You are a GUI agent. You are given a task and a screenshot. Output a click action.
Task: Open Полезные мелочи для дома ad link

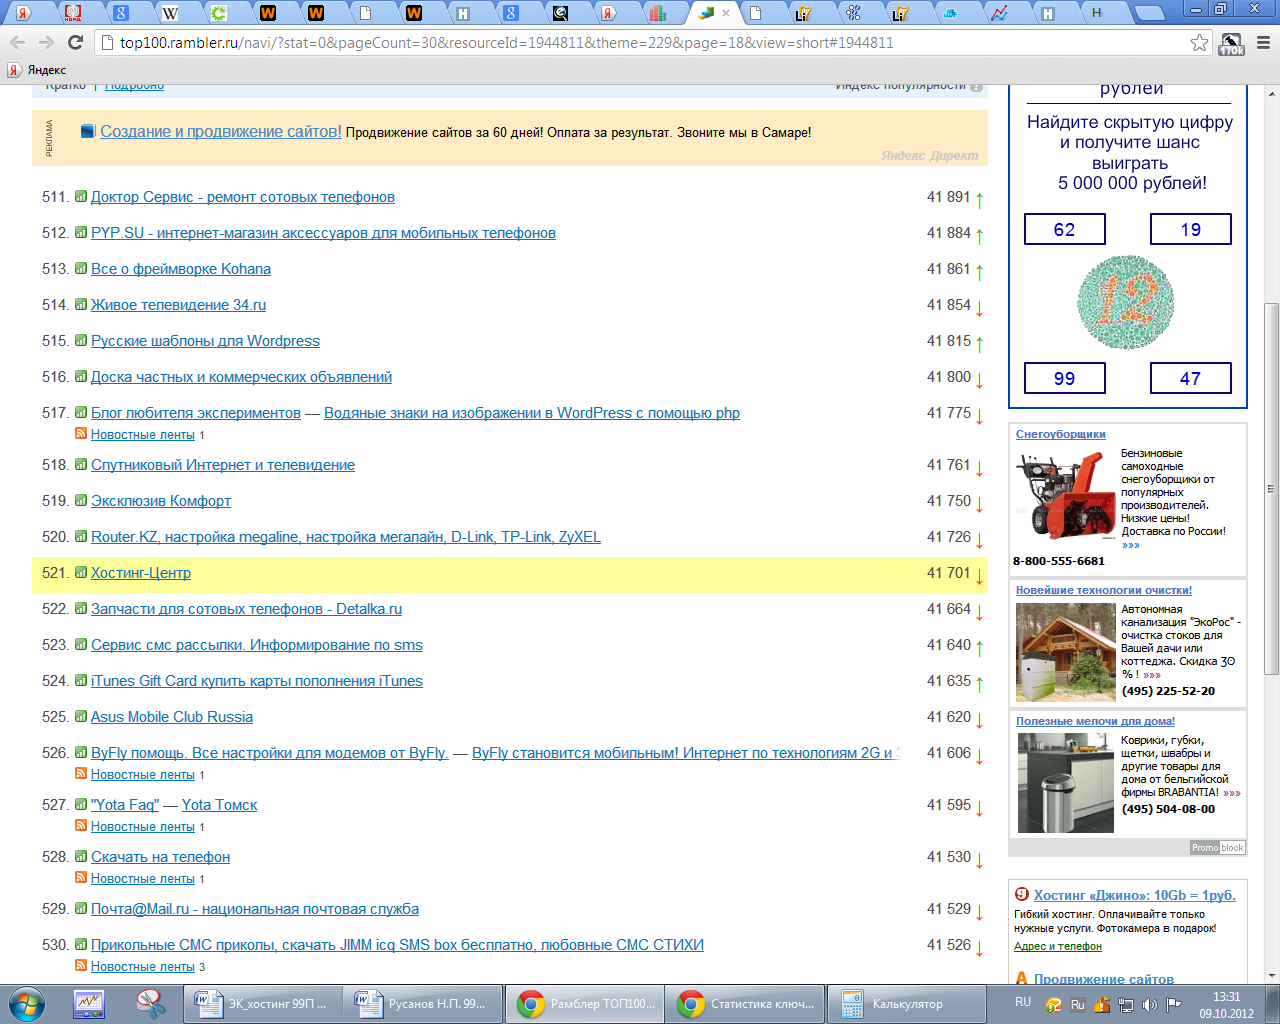click(x=1096, y=721)
